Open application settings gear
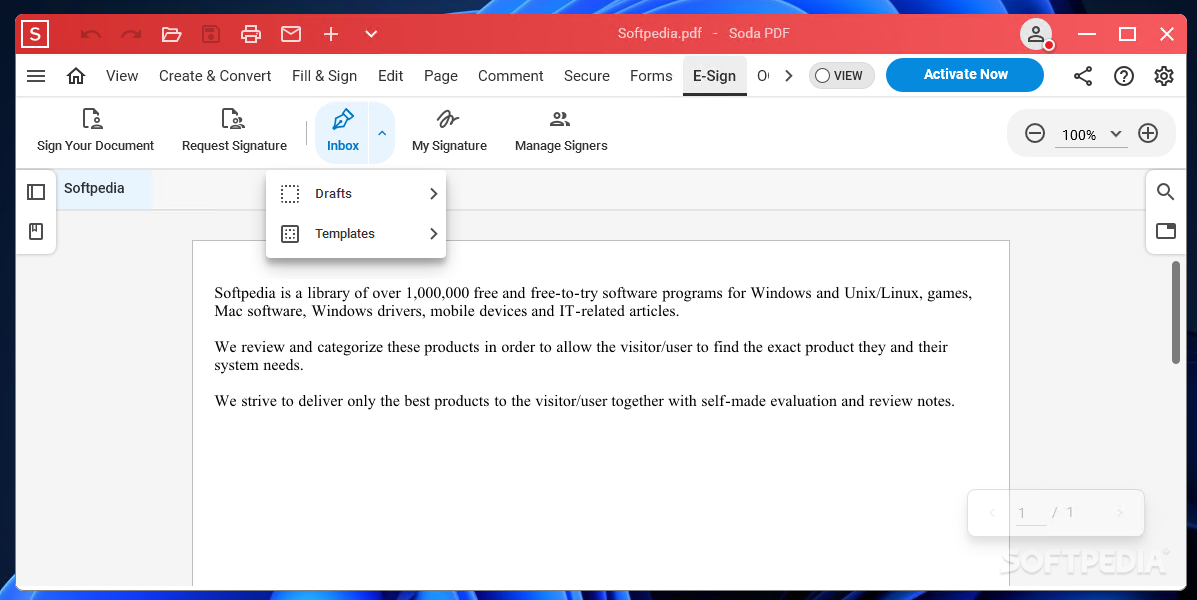 (1163, 76)
